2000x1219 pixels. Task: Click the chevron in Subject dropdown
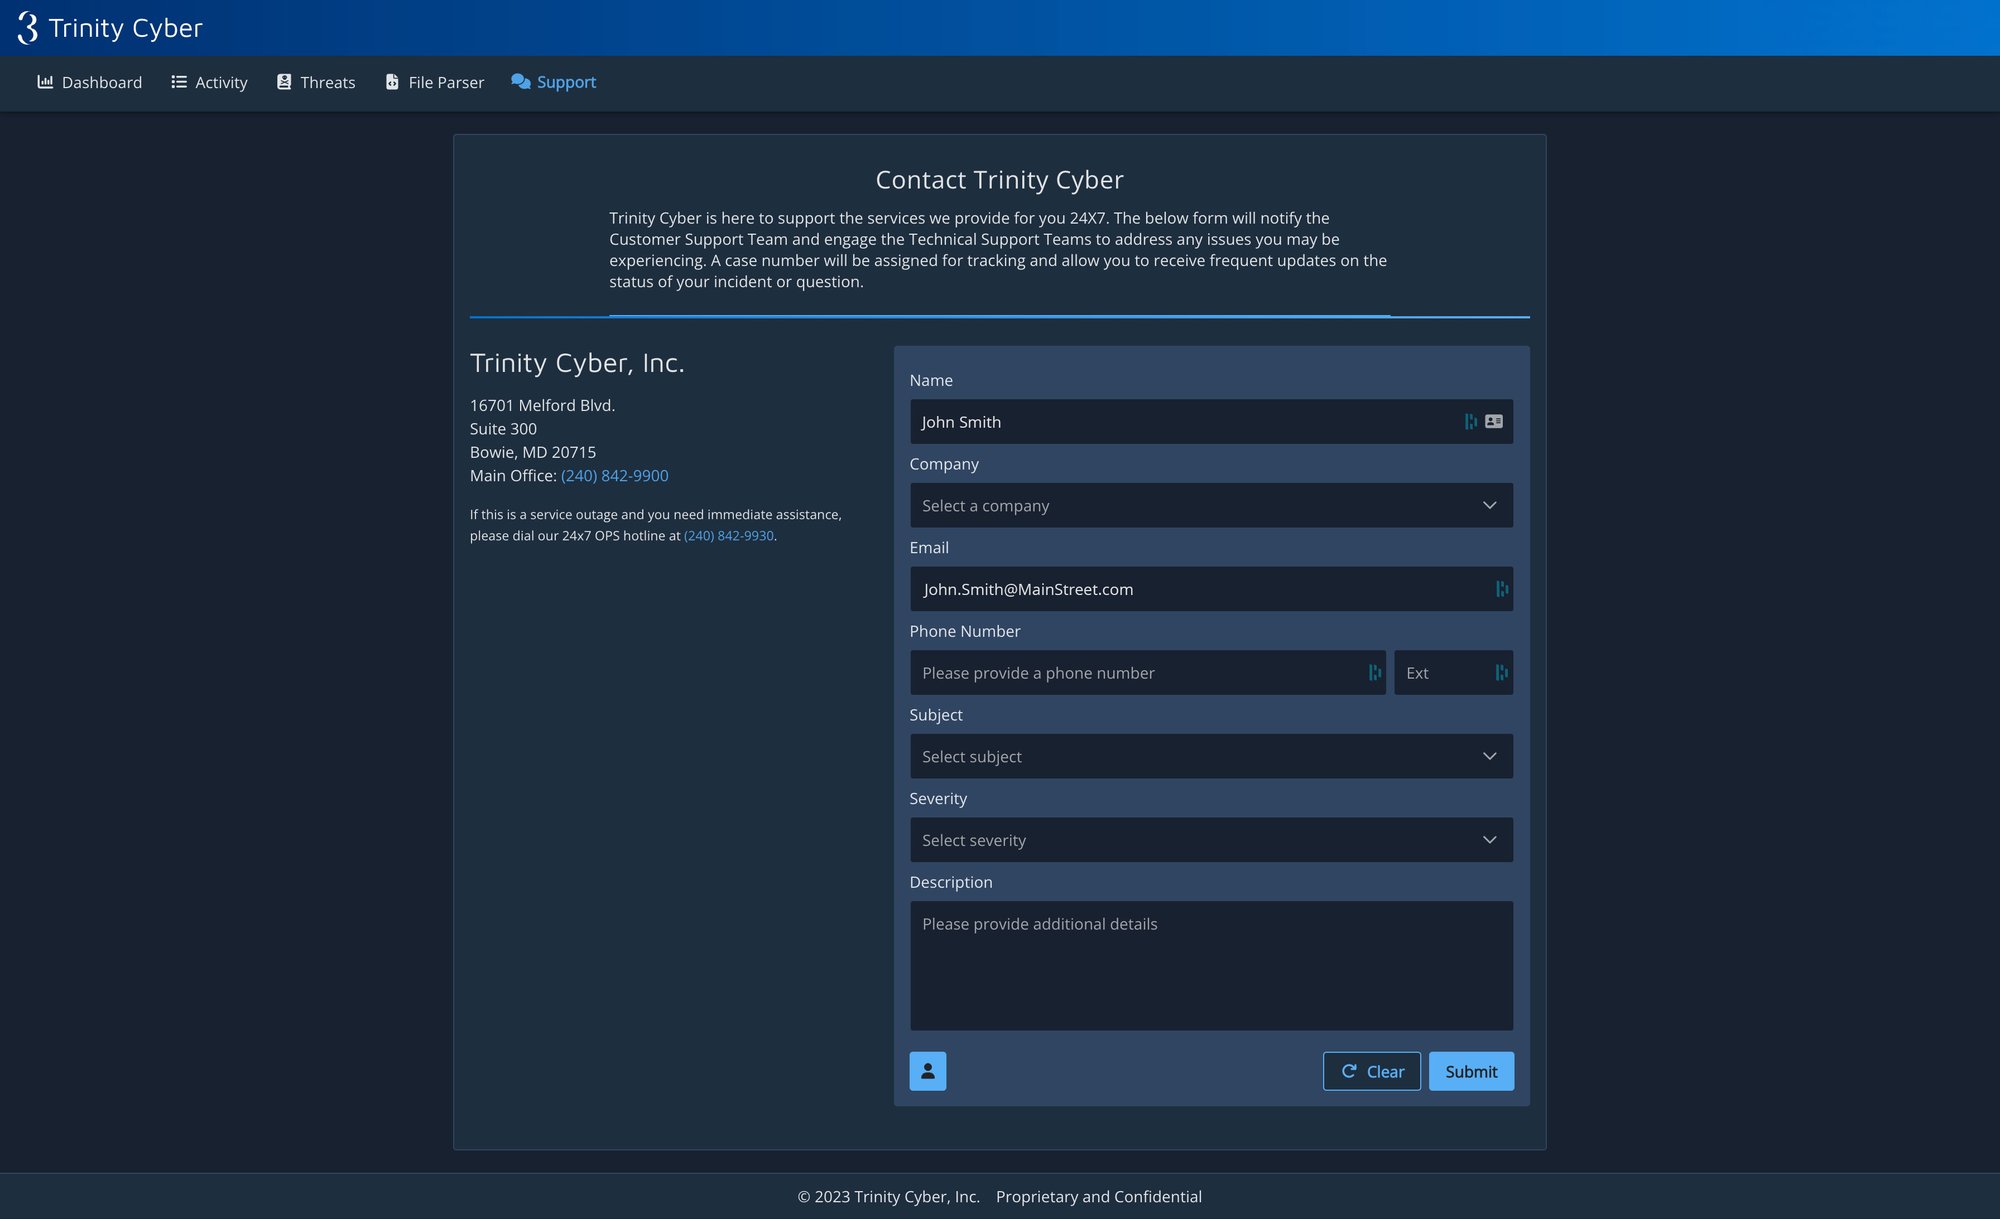coord(1490,757)
